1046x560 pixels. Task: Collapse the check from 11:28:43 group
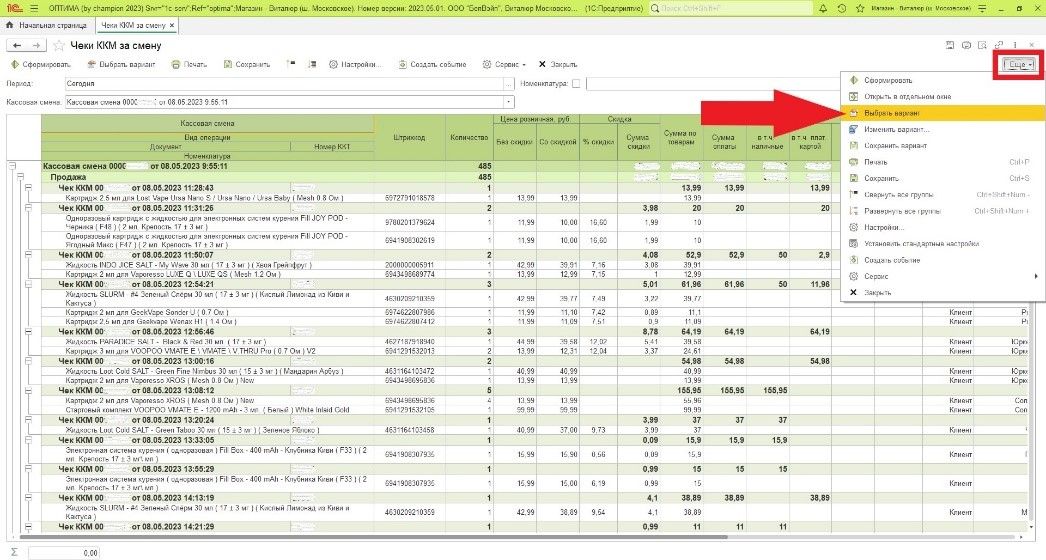[27, 188]
